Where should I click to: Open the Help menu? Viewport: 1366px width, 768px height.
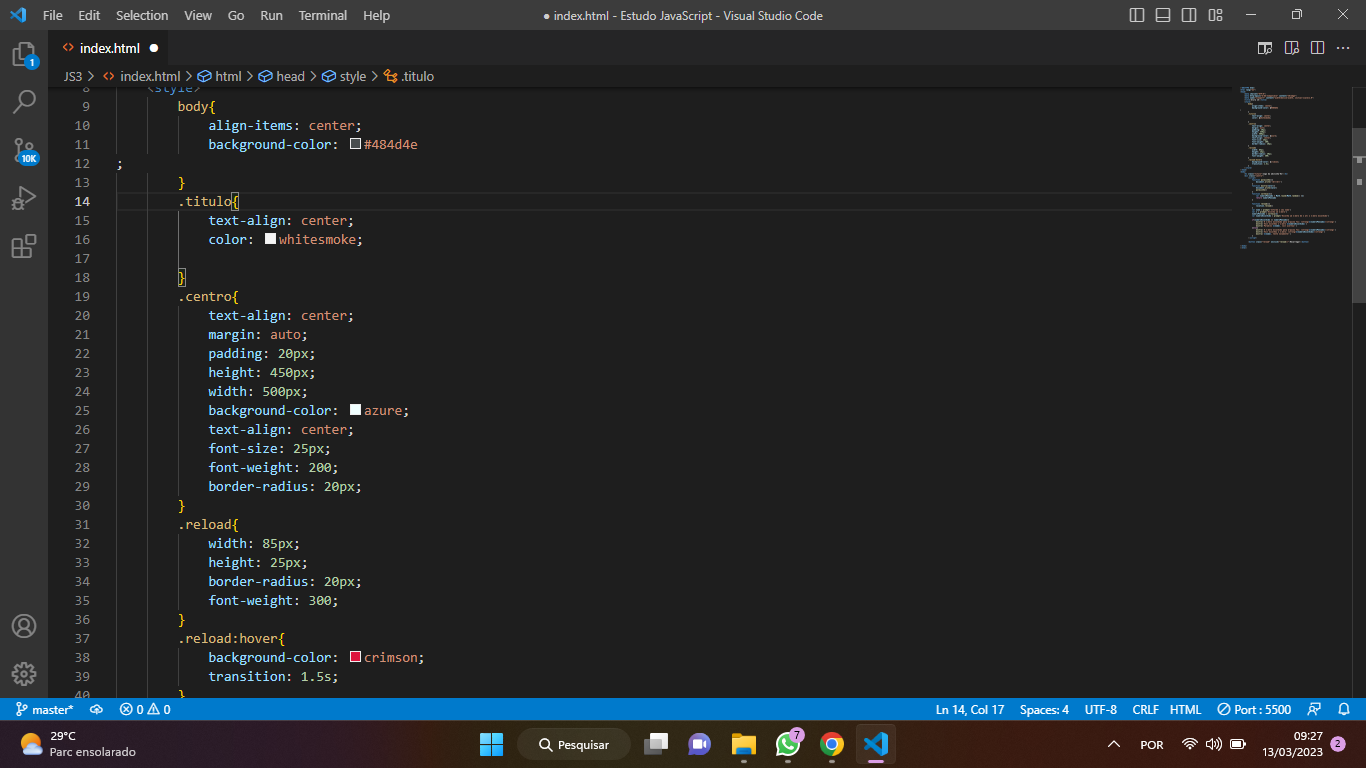[x=377, y=15]
